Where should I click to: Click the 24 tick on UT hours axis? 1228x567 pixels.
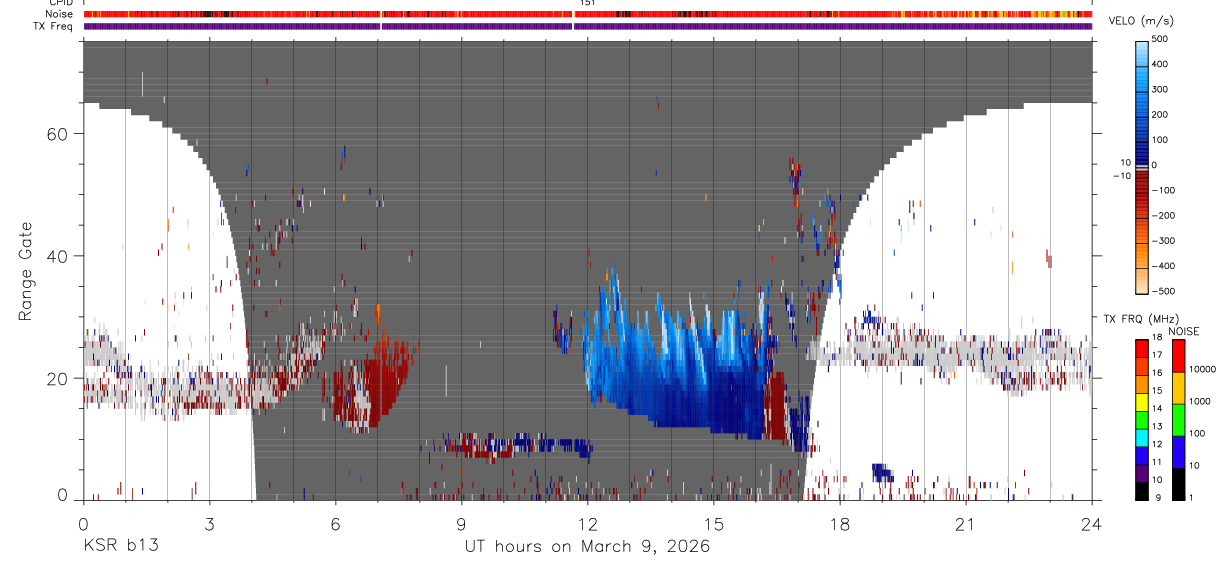1091,524
